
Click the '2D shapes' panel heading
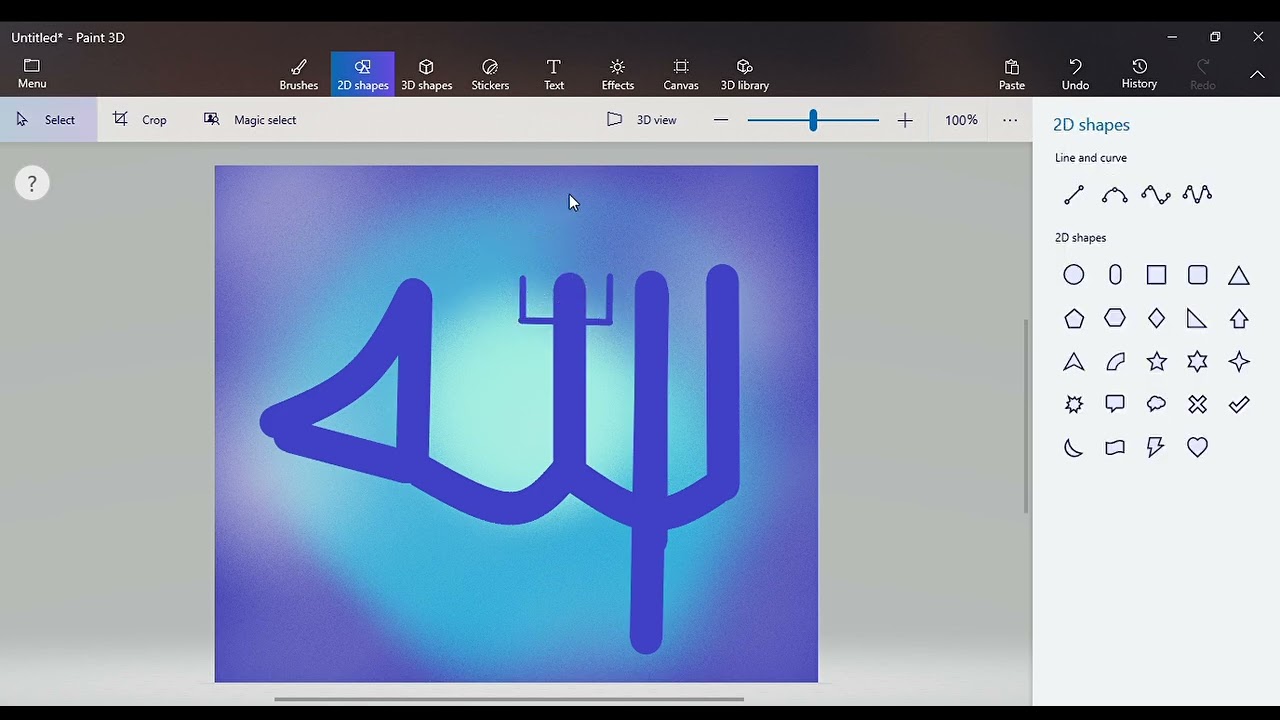click(x=1091, y=125)
